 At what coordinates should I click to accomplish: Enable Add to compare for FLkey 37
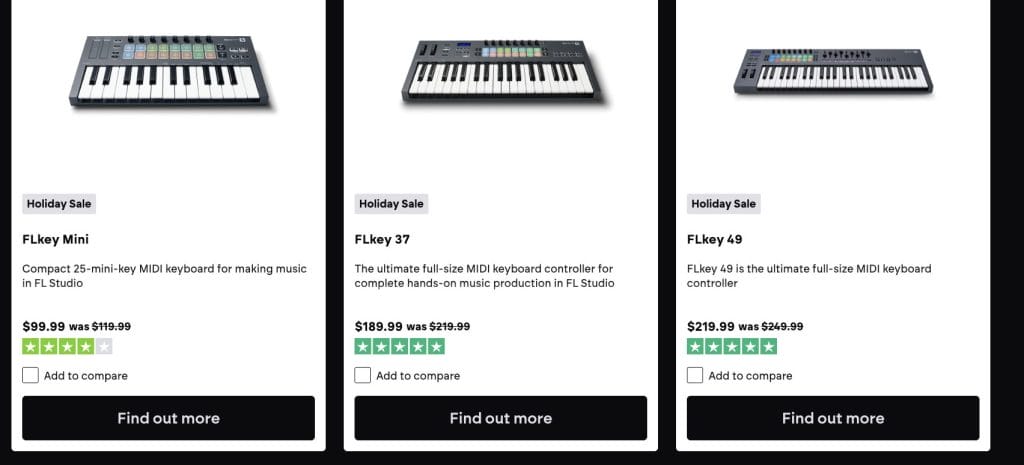click(x=363, y=375)
